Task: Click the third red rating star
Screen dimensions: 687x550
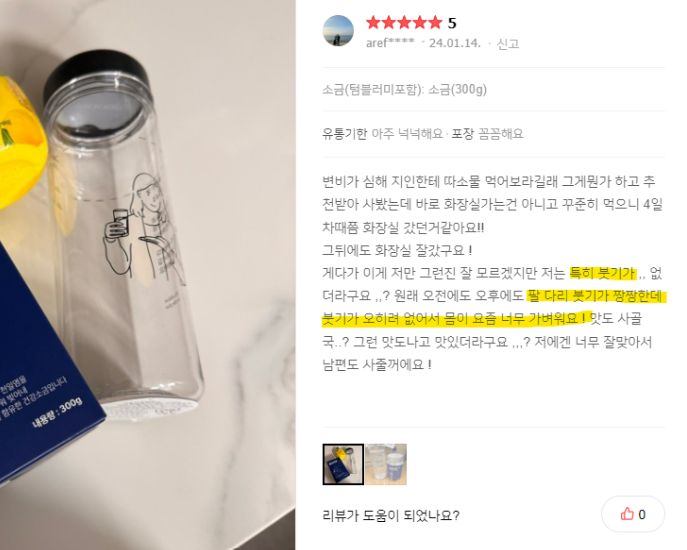Action: pos(404,22)
